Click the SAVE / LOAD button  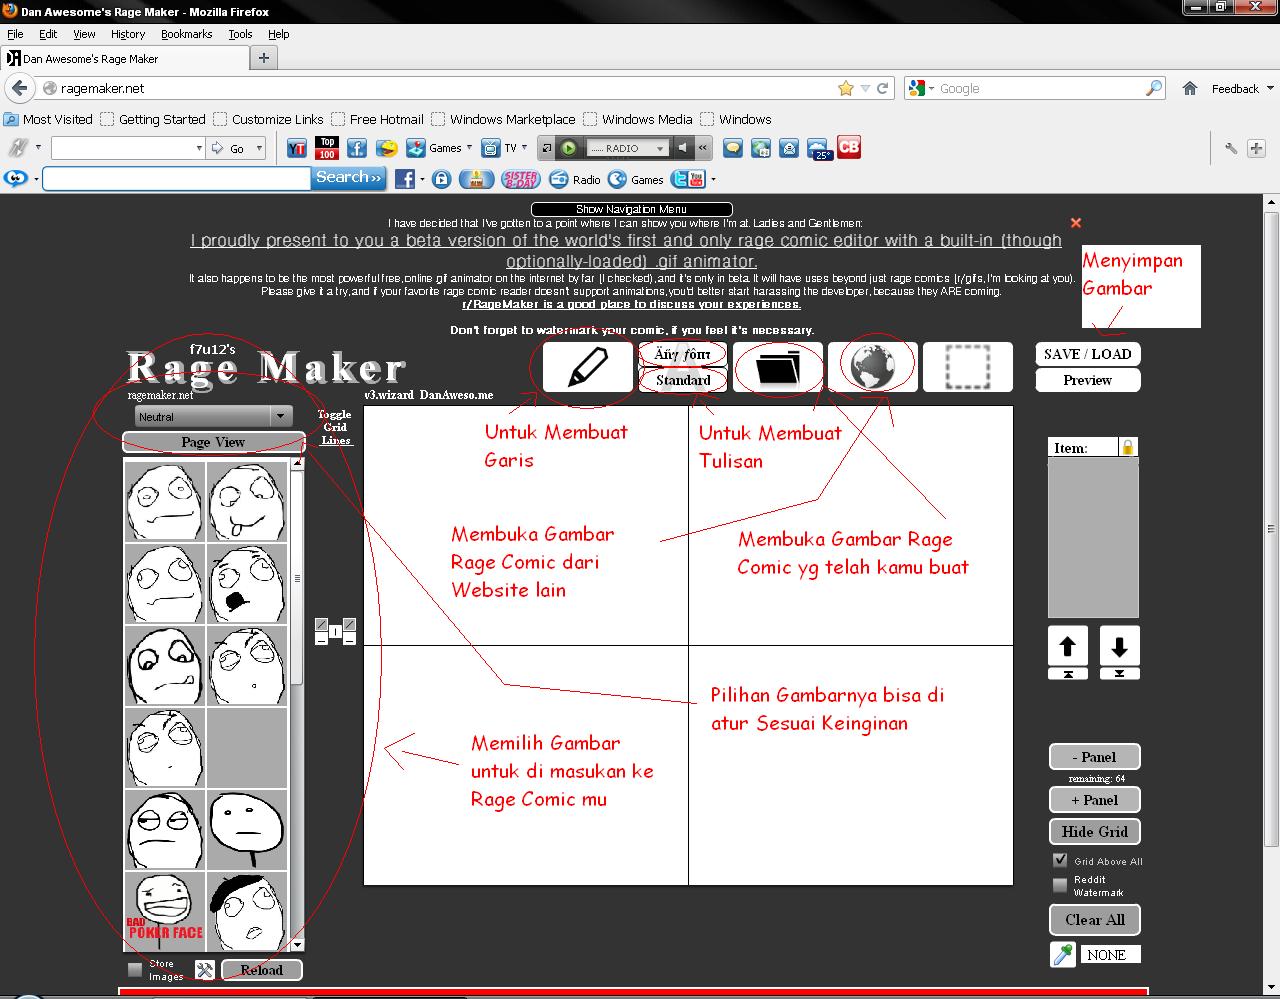1087,353
